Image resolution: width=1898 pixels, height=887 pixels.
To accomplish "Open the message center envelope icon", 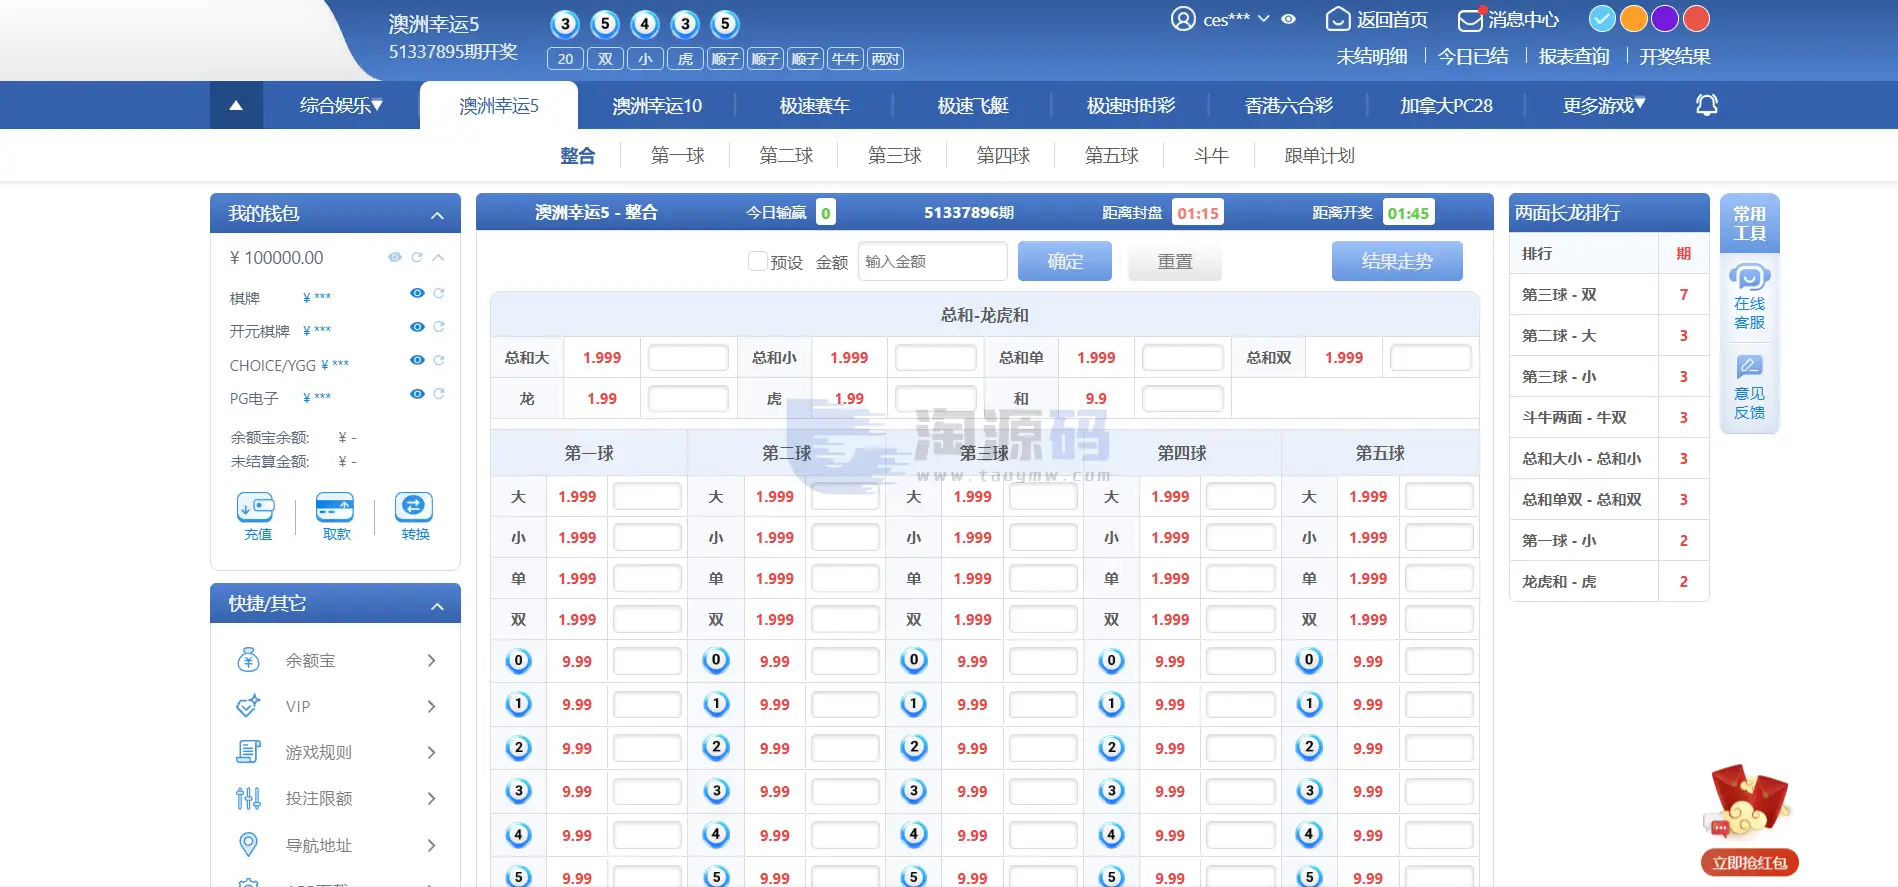I will pos(1470,19).
